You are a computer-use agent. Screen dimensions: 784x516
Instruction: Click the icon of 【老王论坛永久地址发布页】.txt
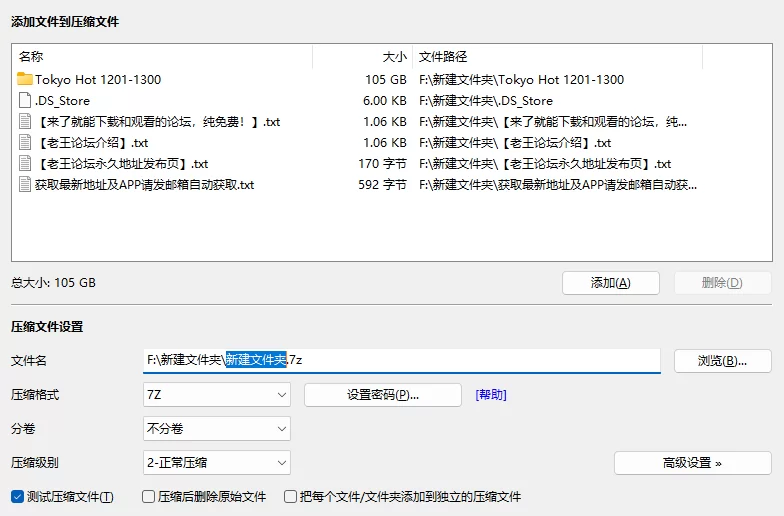(24, 164)
